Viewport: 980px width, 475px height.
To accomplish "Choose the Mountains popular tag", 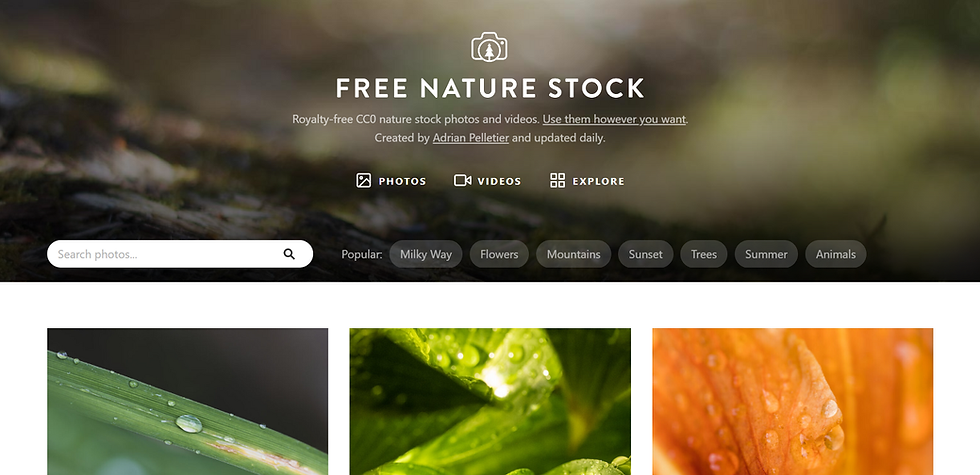I will 574,254.
